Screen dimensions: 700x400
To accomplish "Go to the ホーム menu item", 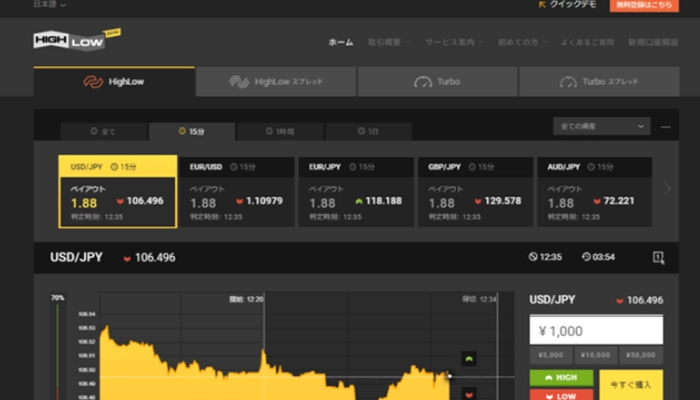I will coord(341,42).
